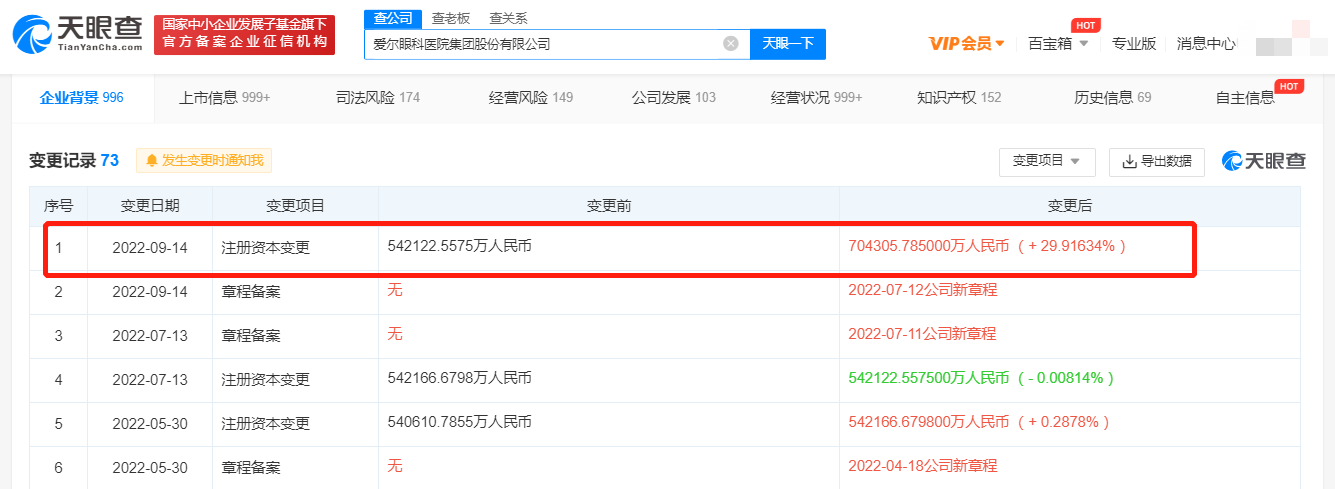Click 章程备案 in row 6
Viewport: 1335px width, 489px height.
(251, 467)
